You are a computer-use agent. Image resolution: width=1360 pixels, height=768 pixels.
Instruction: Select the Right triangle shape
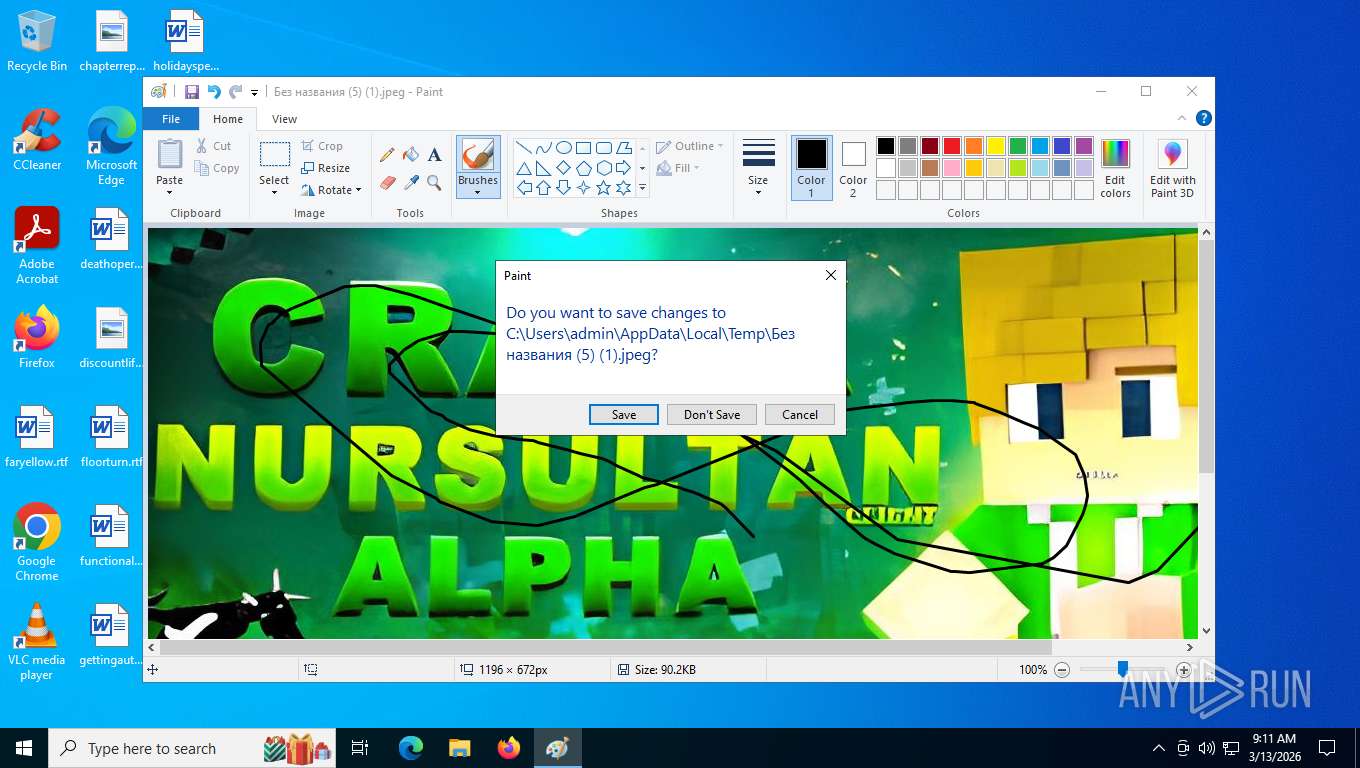click(544, 168)
